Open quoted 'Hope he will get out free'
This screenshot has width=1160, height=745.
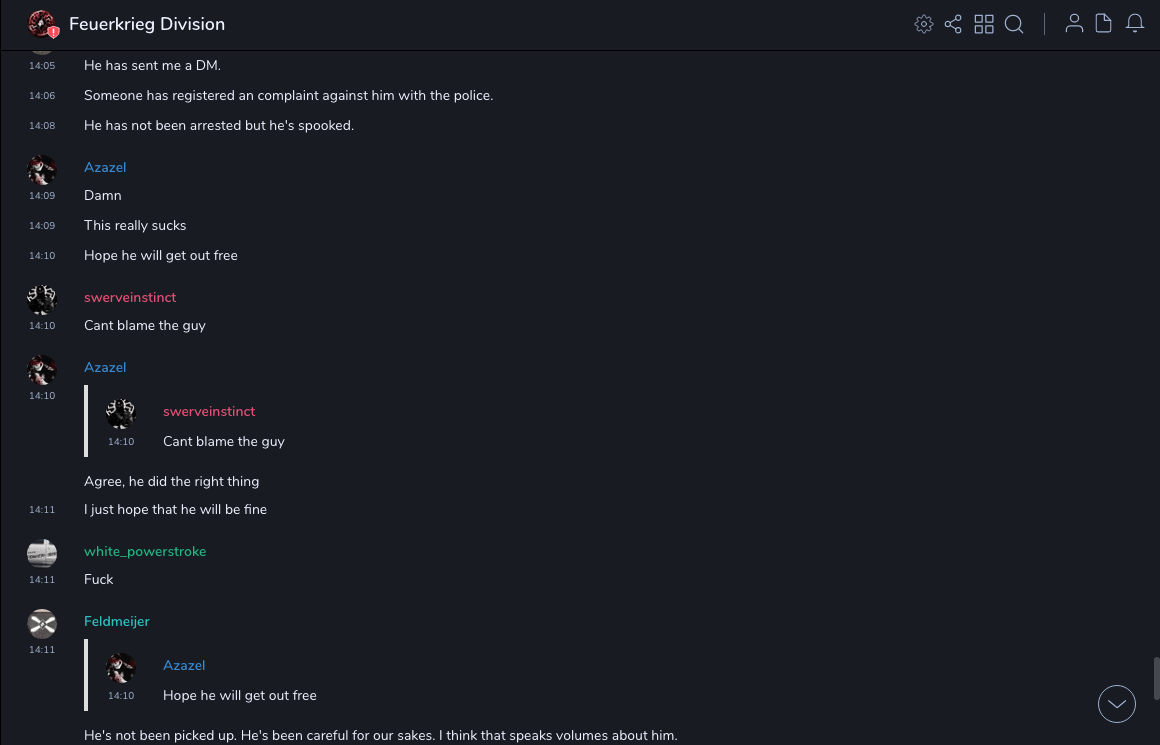[x=240, y=695]
